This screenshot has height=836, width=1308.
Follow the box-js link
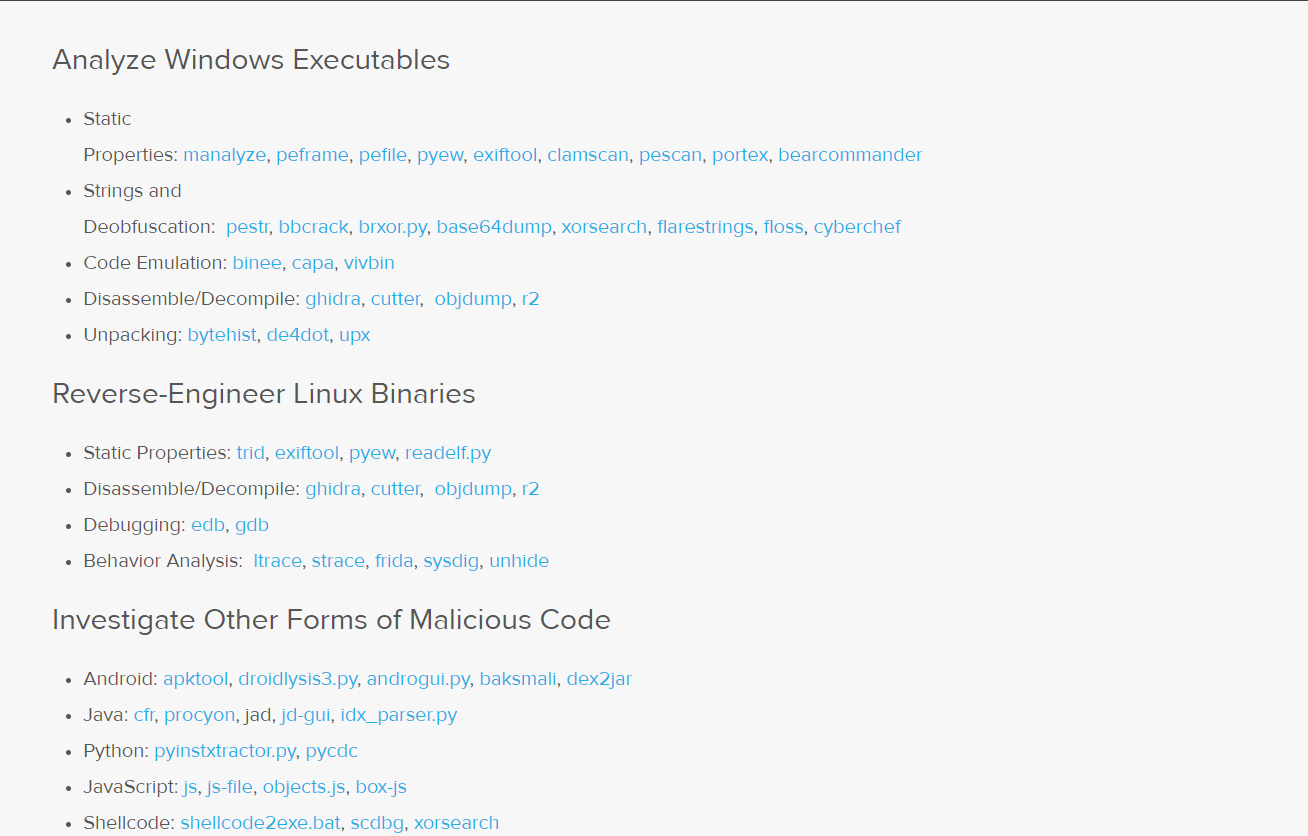click(x=381, y=787)
